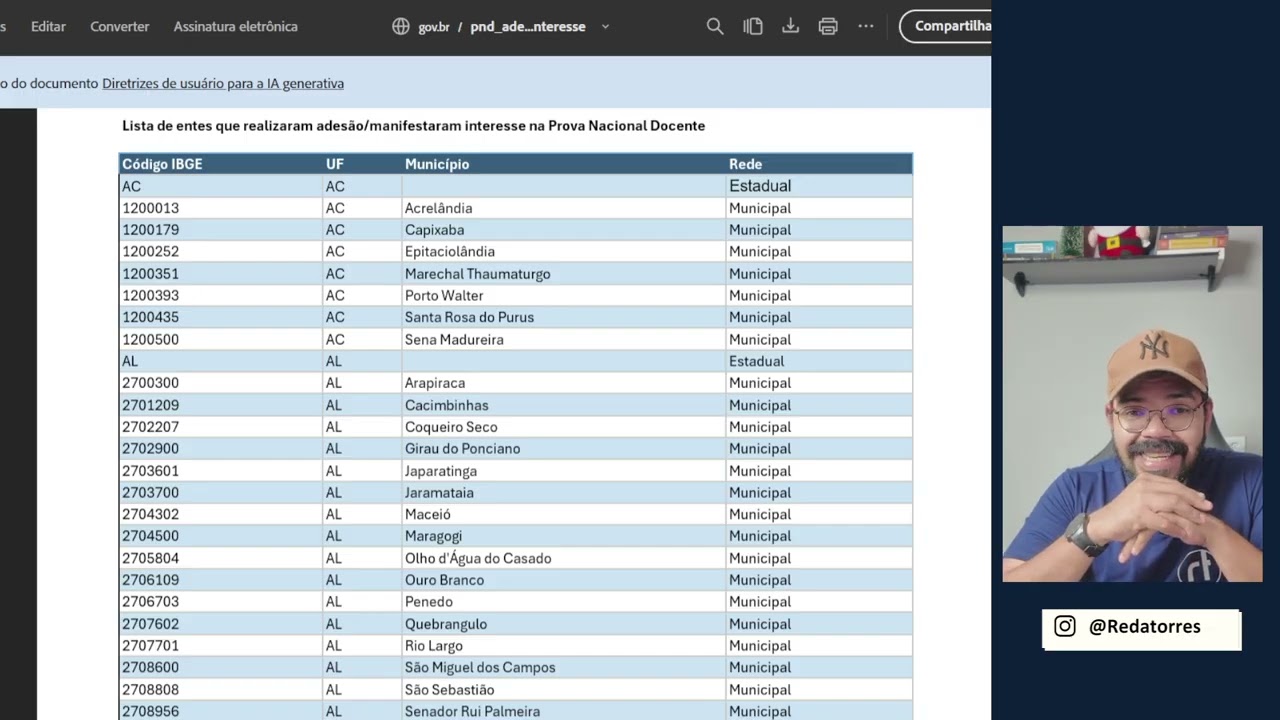Select the Capixaba municipality cell
The width and height of the screenshot is (1280, 720).
[563, 230]
